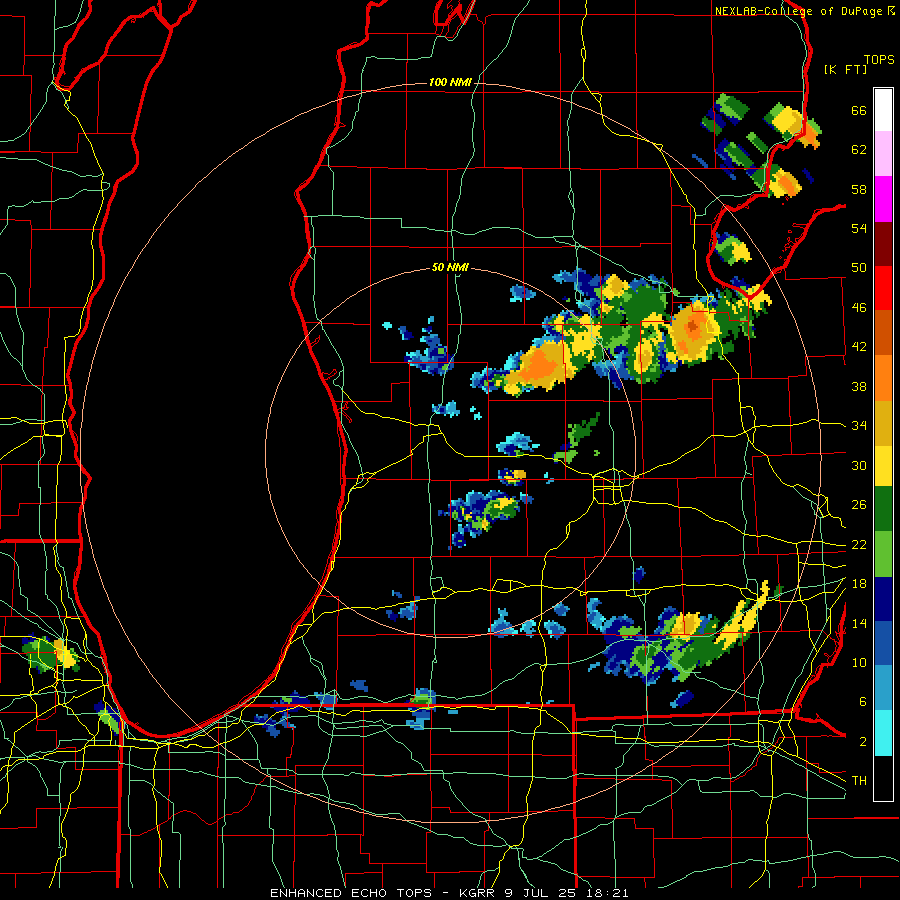
Task: Click the legend value 26
Action: coord(859,505)
